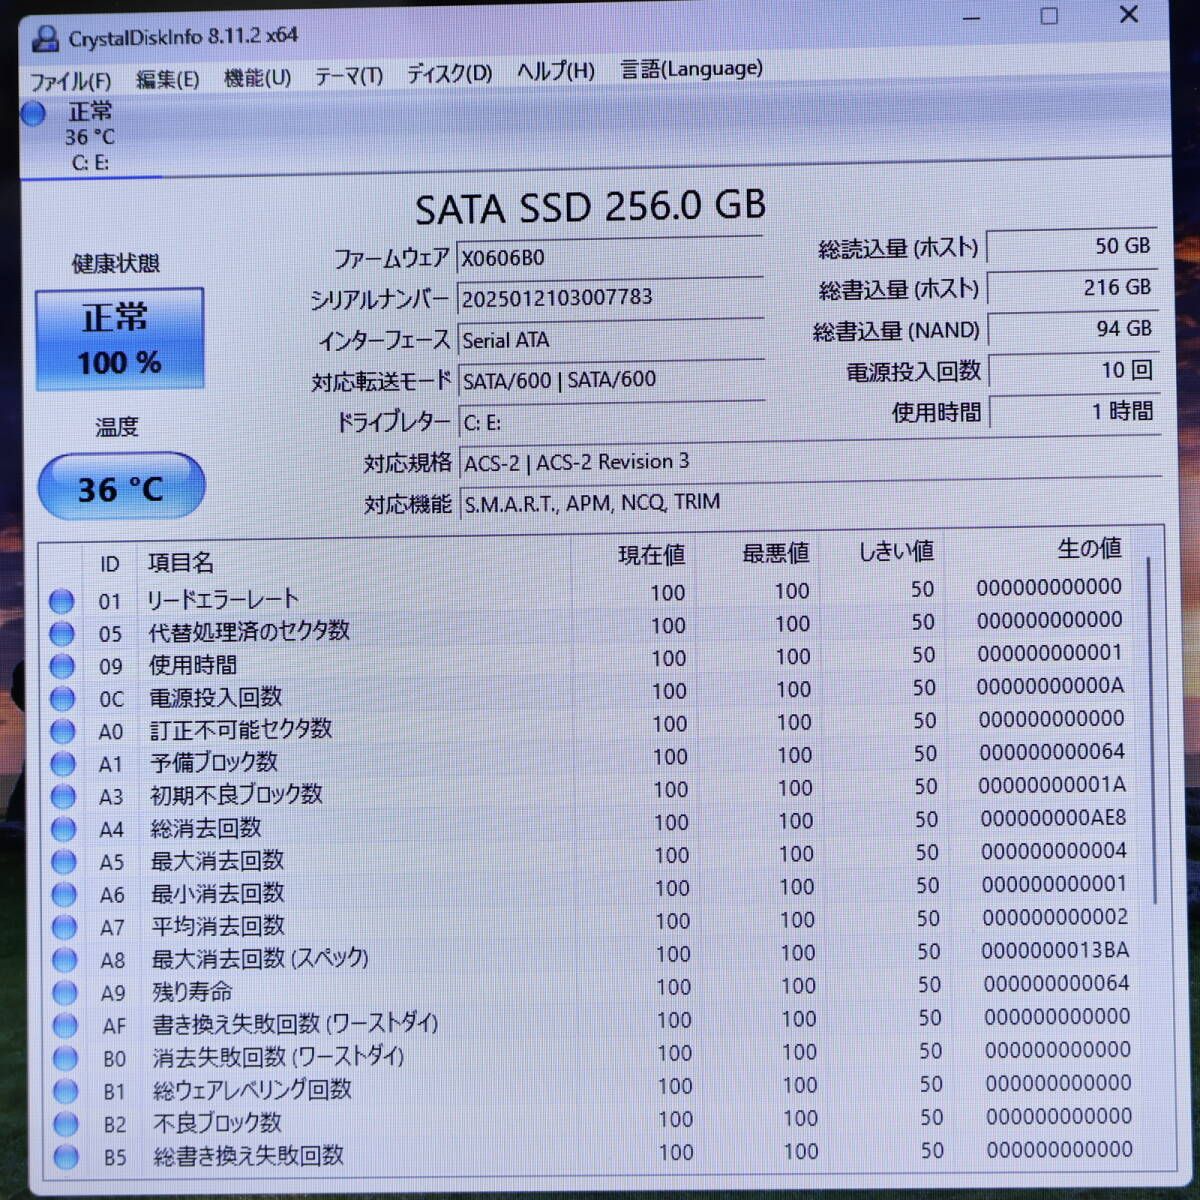Select the 総消去回数 attribute name
The height and width of the screenshot is (1200, 1200).
(x=206, y=828)
